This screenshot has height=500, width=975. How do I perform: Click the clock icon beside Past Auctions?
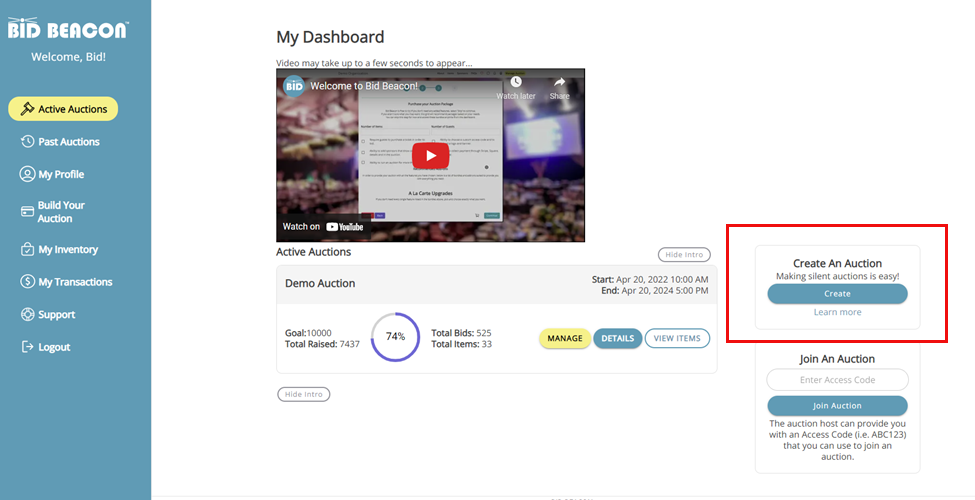(x=27, y=141)
